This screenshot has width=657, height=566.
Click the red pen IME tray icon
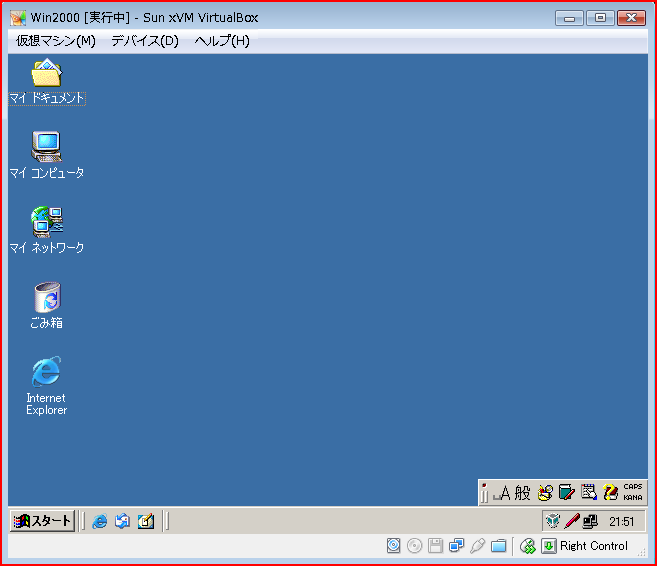pyautogui.click(x=572, y=521)
